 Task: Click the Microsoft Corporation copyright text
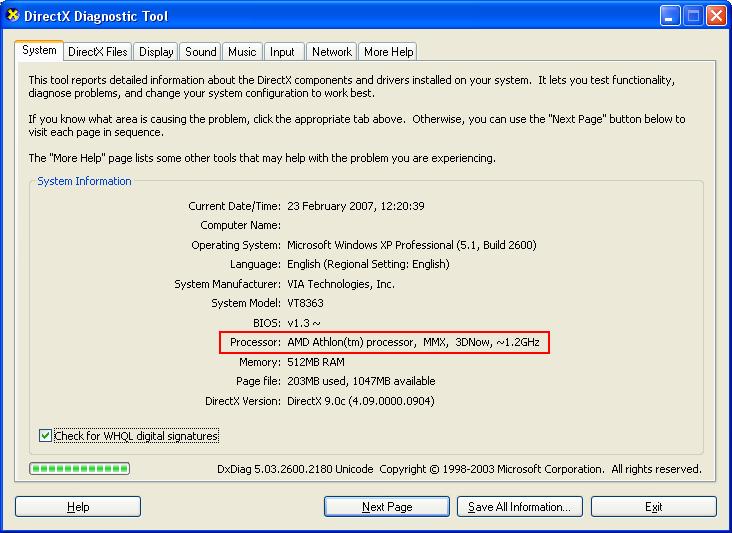pyautogui.click(x=541, y=469)
